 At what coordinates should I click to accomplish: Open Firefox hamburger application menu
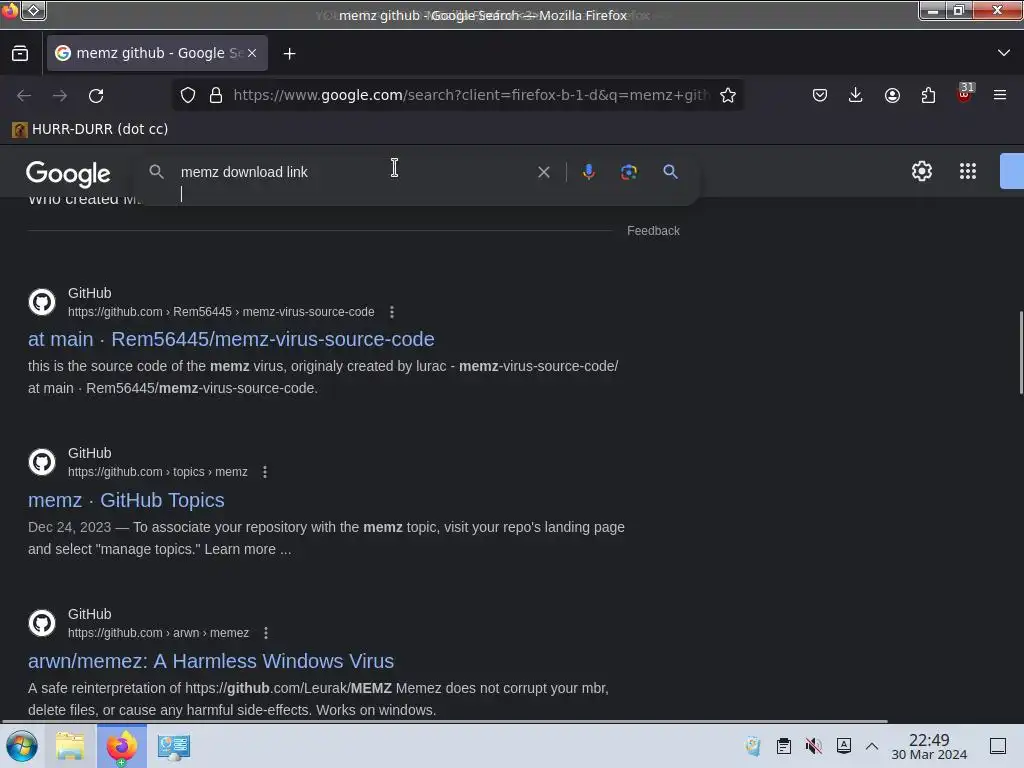coord(1000,95)
